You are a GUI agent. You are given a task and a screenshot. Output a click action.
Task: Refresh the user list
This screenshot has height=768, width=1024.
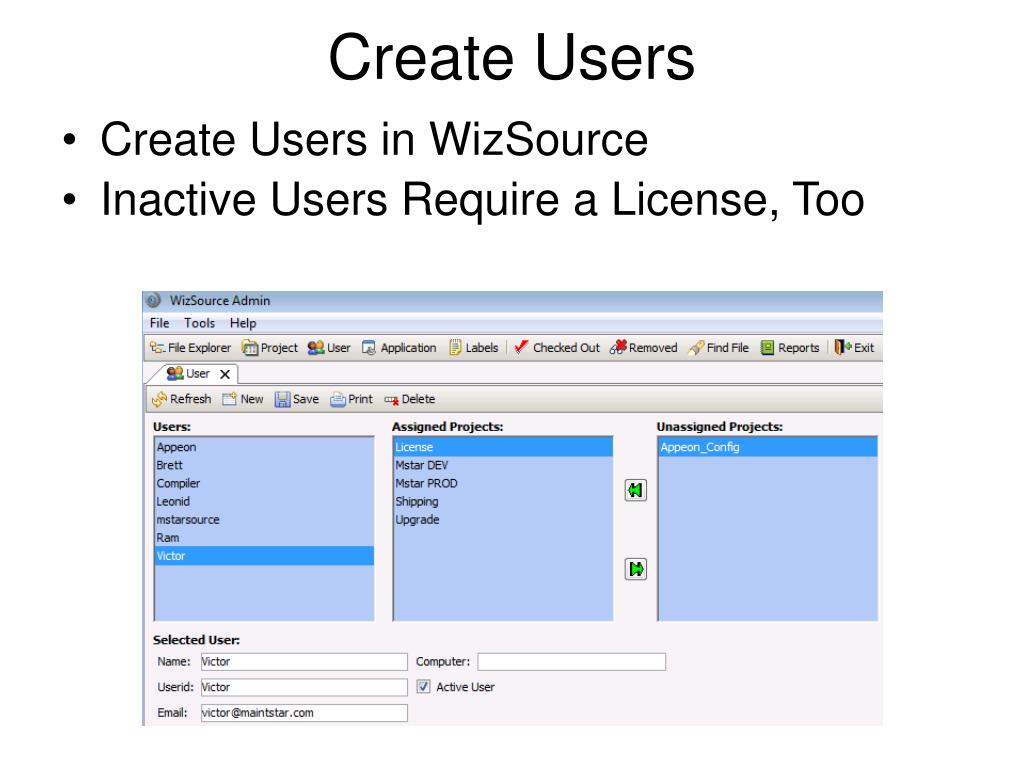click(182, 399)
